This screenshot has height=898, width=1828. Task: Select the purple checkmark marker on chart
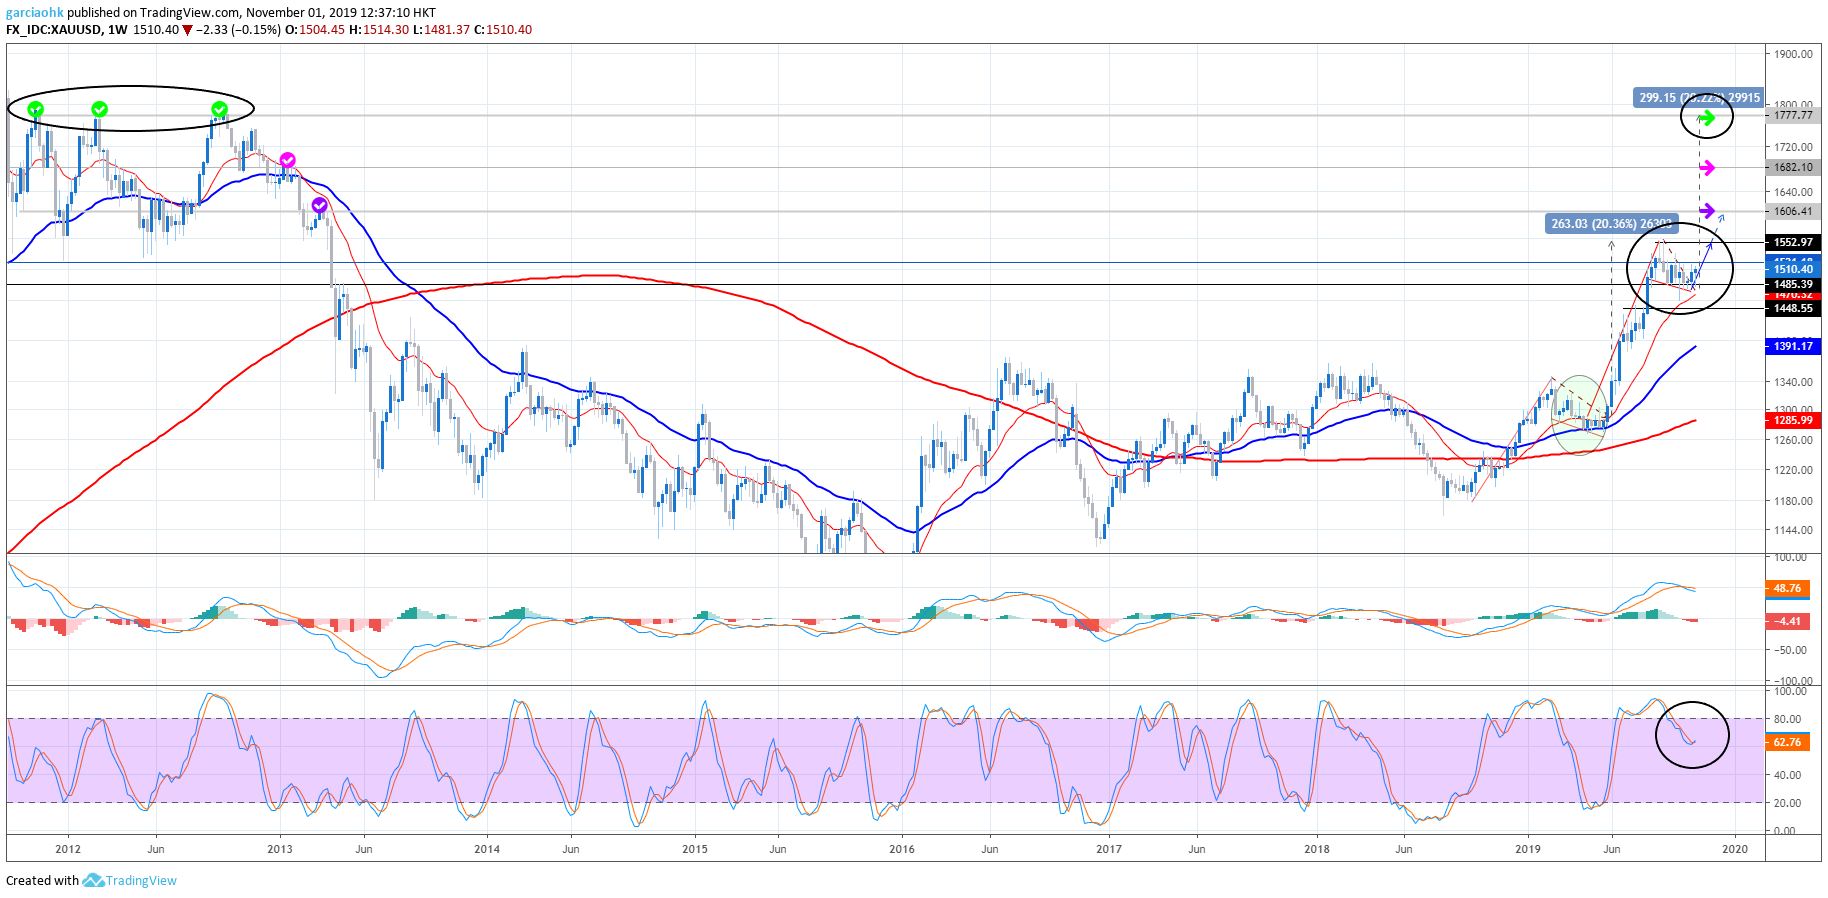point(320,205)
